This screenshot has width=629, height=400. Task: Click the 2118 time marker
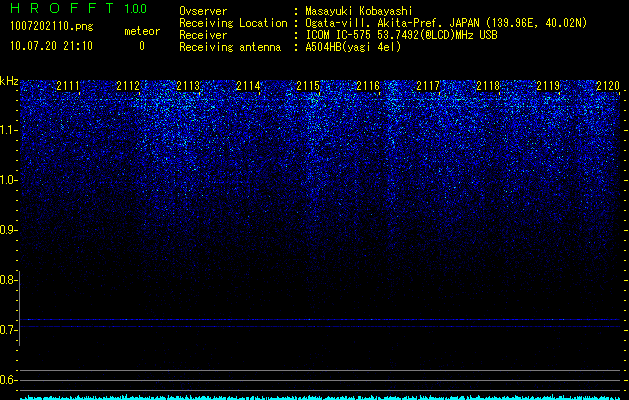point(488,86)
